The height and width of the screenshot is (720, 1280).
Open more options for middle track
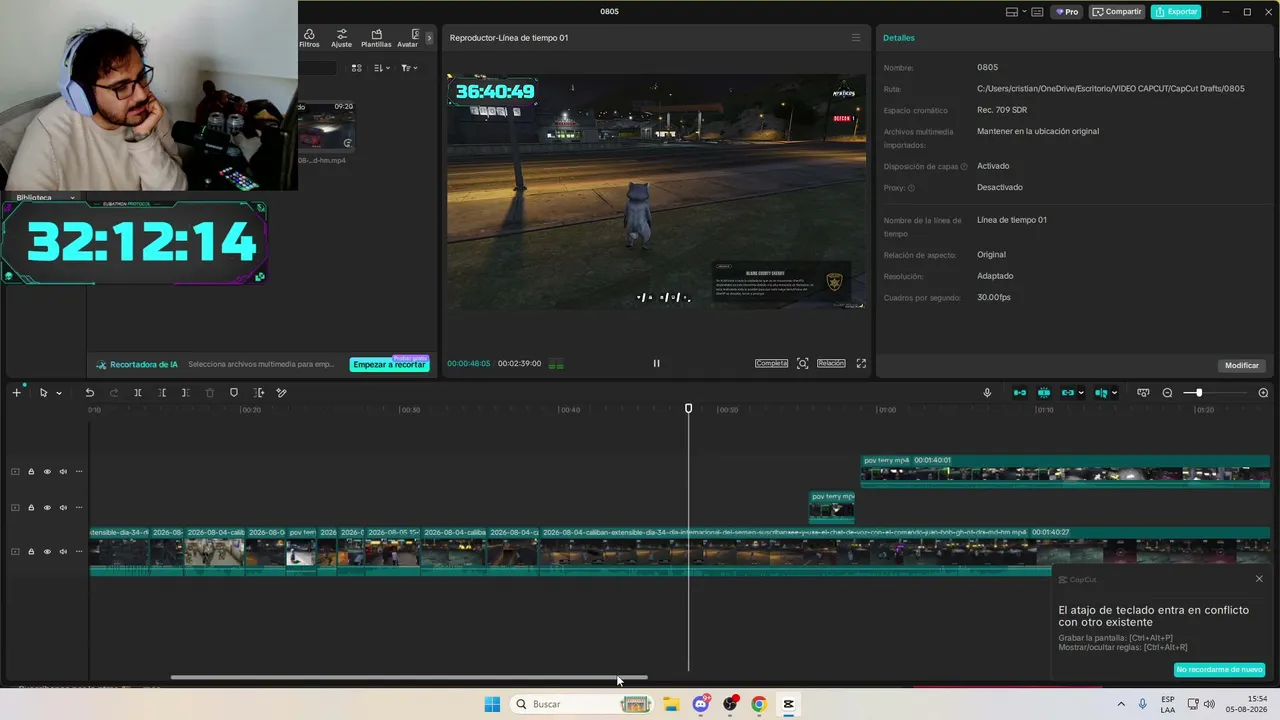point(79,508)
